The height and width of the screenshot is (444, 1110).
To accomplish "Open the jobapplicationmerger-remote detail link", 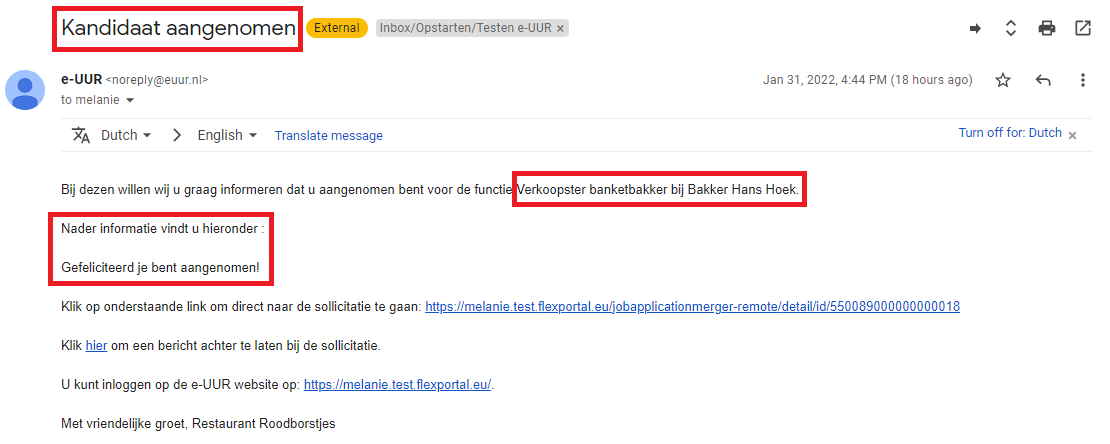I will click(x=692, y=307).
